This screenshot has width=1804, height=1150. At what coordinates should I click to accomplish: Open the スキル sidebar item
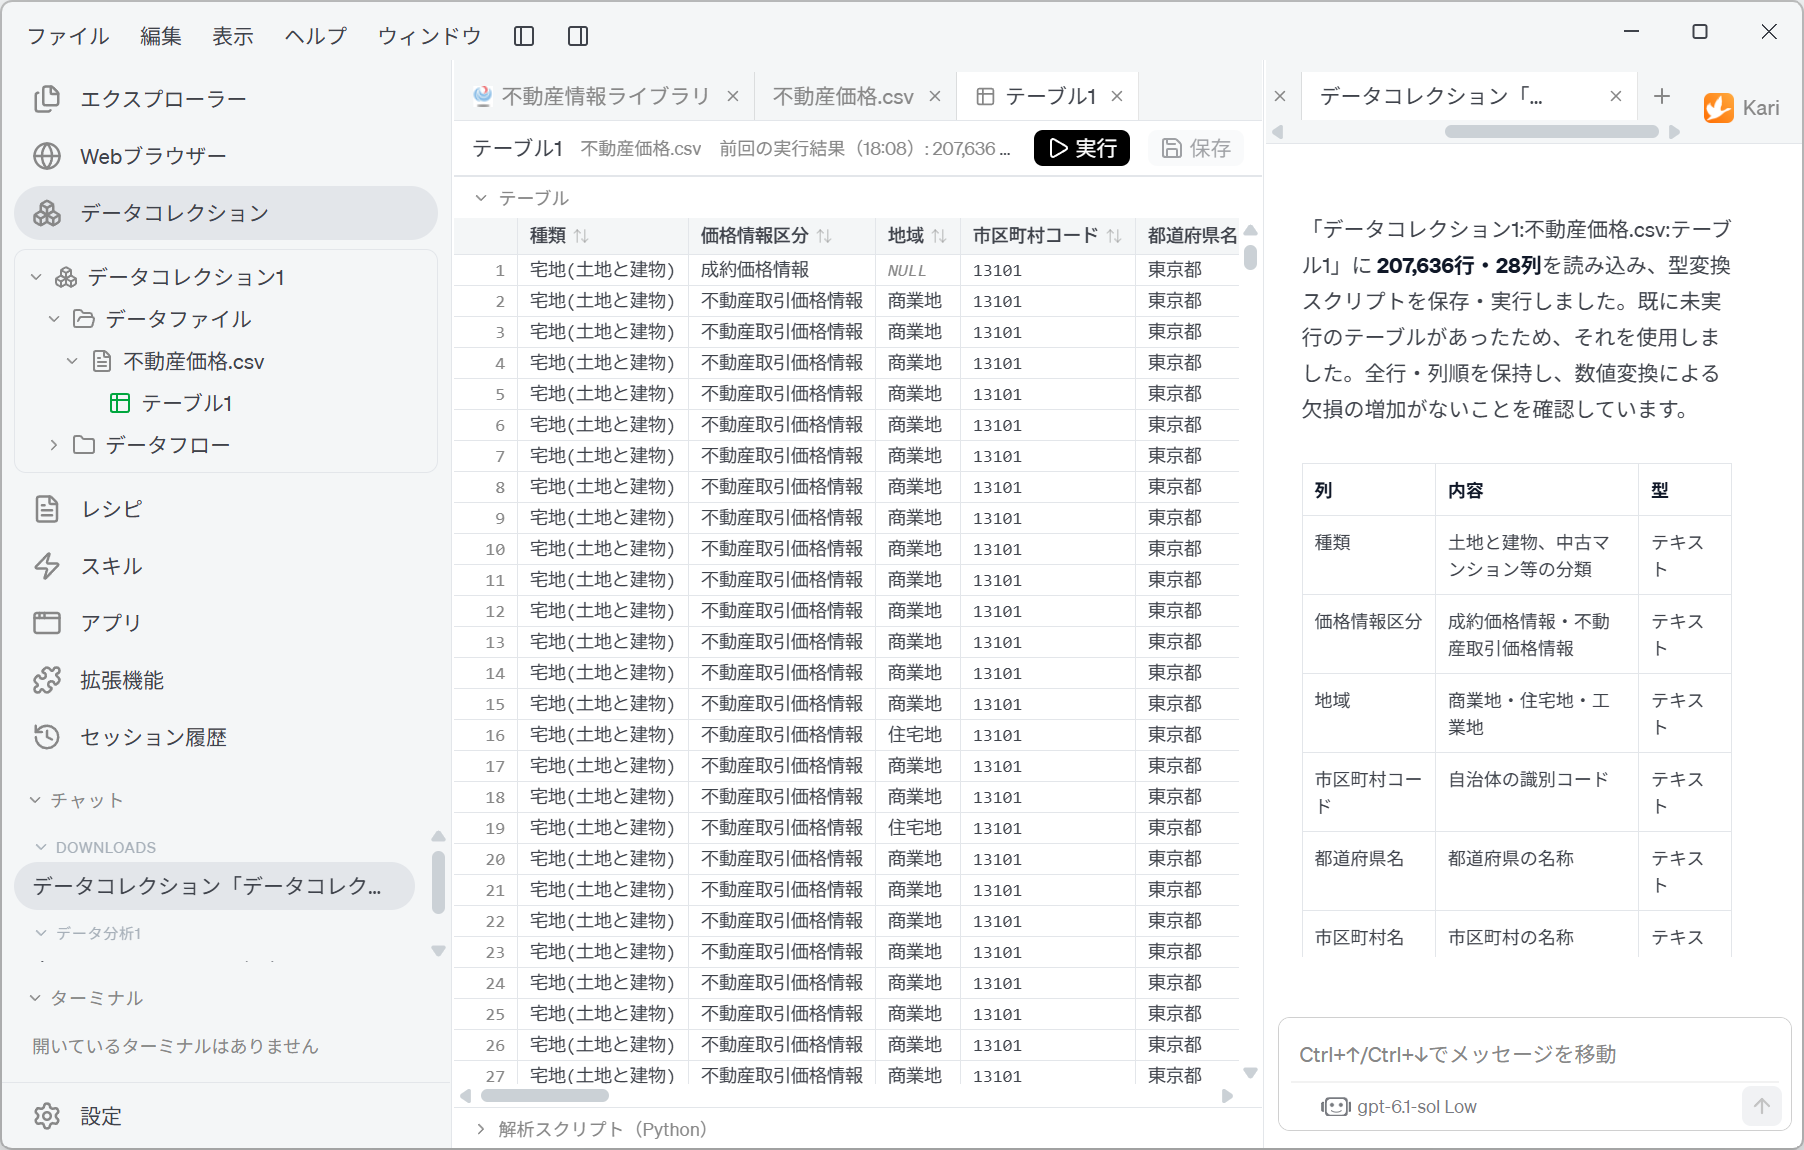click(x=226, y=566)
